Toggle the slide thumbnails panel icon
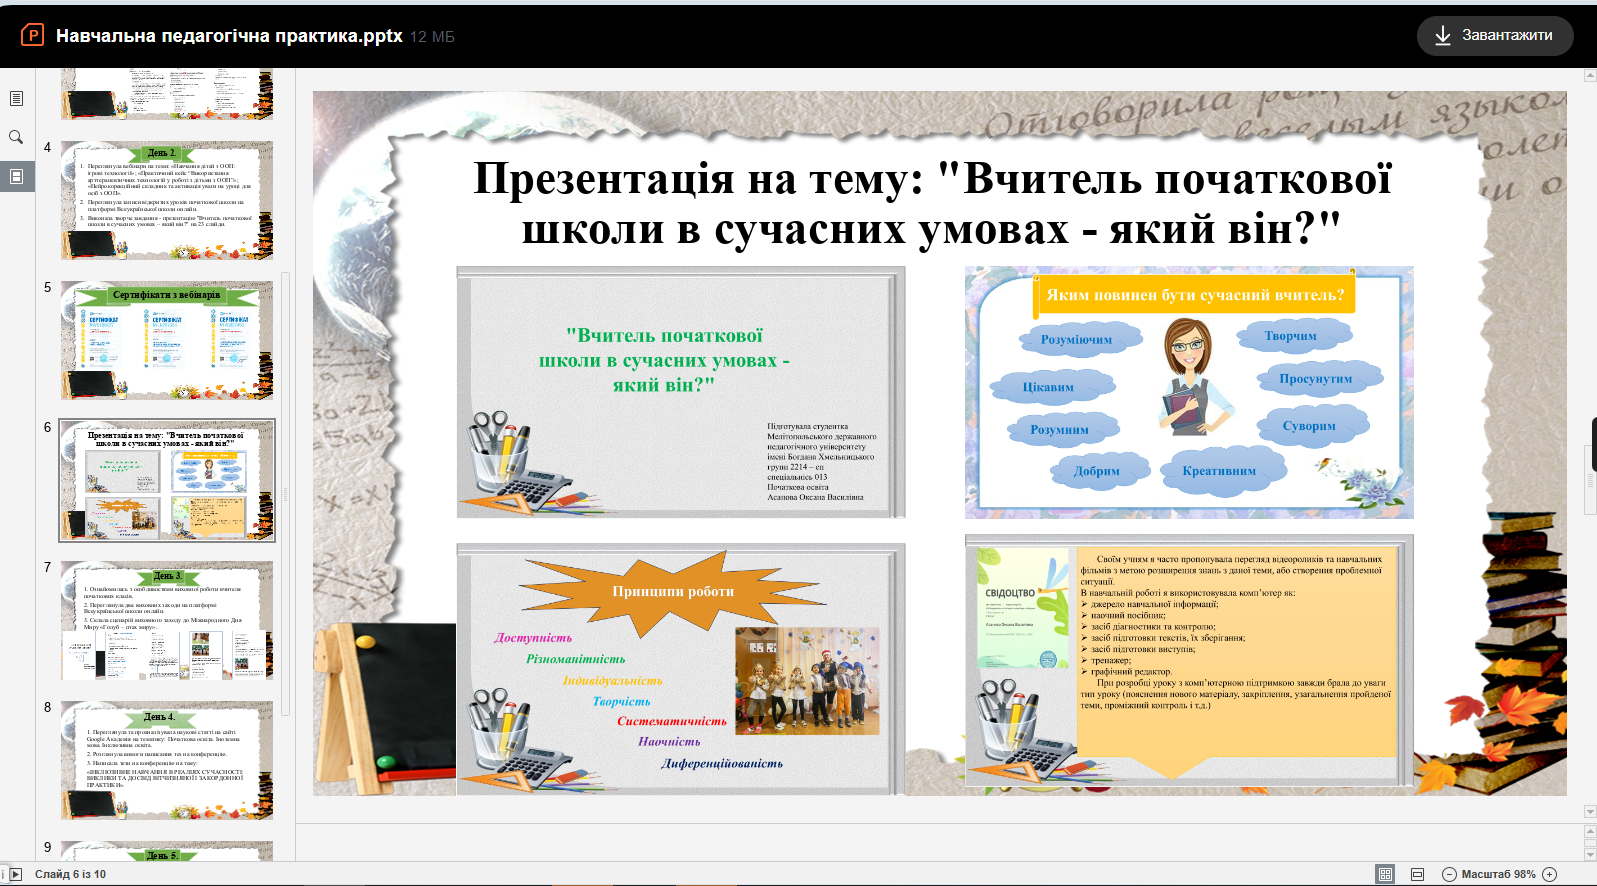The width and height of the screenshot is (1597, 886). (x=16, y=176)
